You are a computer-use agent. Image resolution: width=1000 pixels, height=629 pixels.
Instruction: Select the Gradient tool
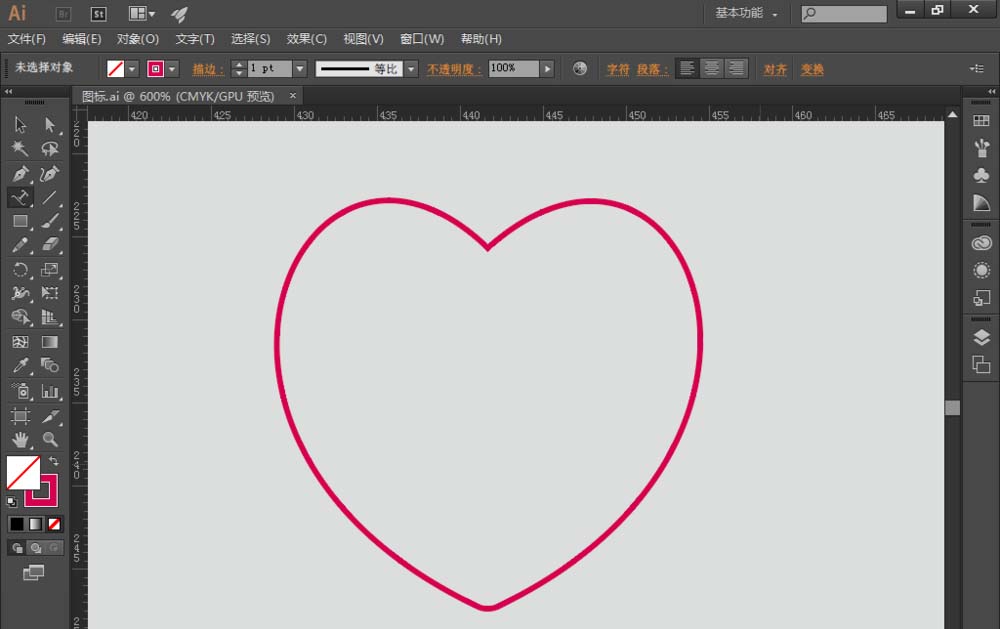point(50,342)
